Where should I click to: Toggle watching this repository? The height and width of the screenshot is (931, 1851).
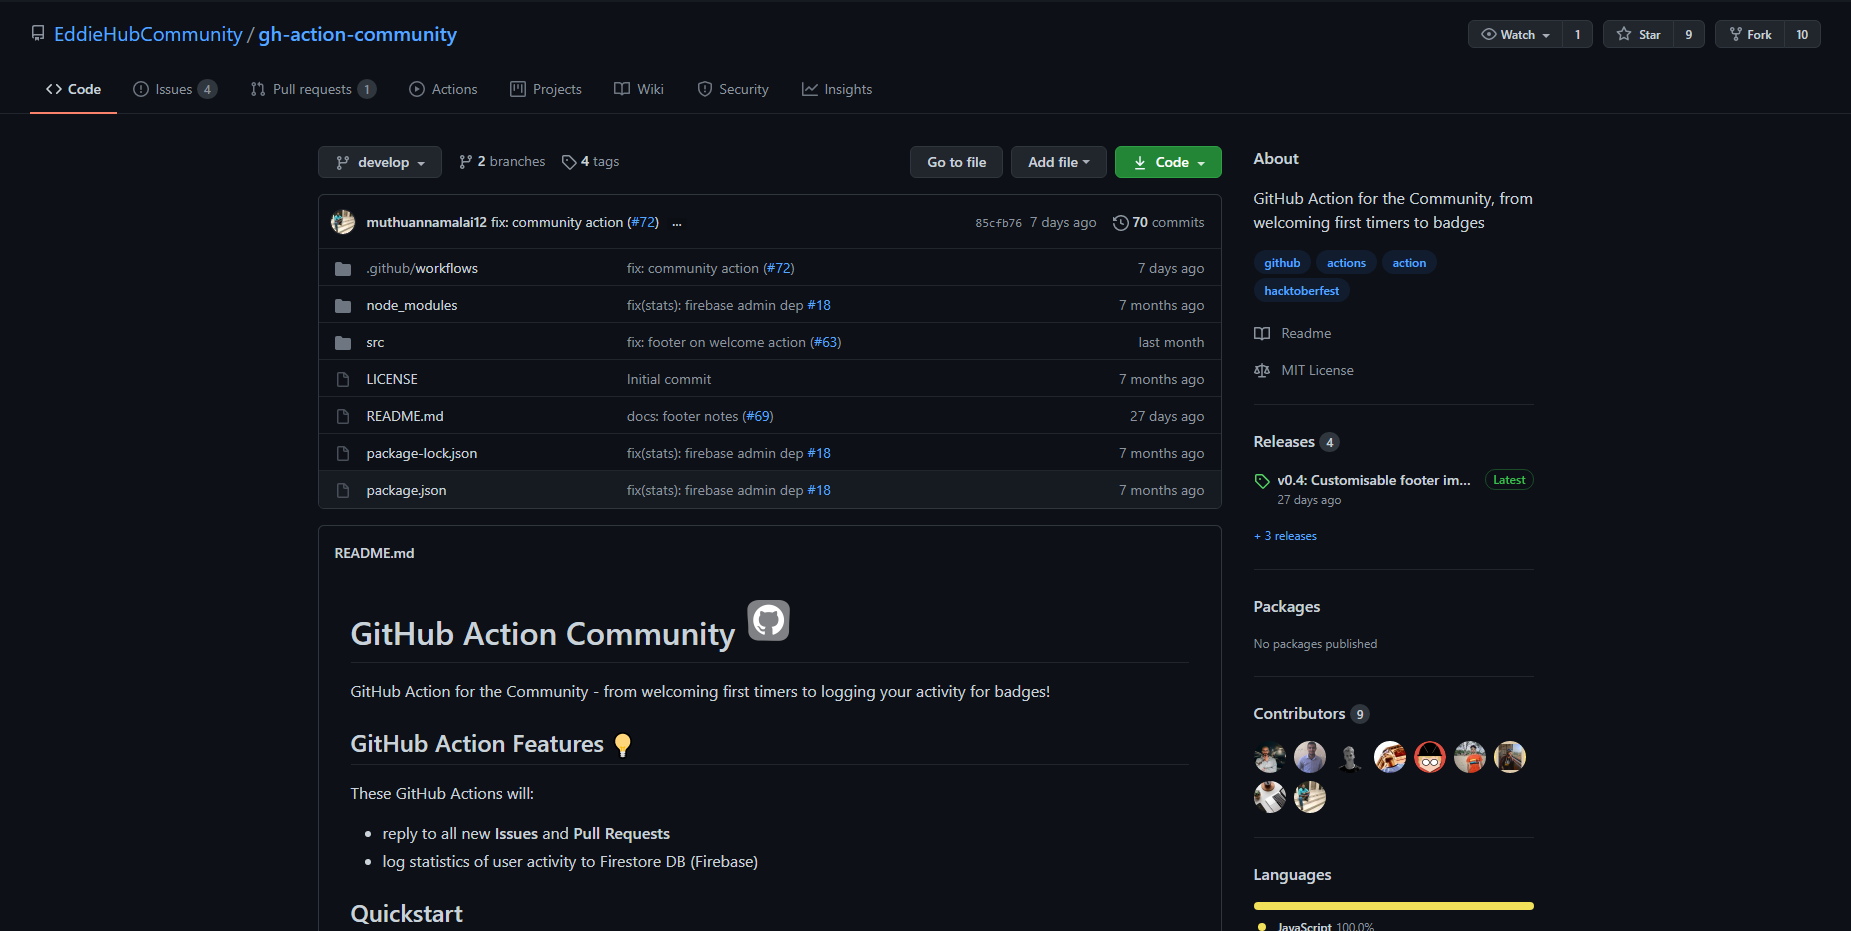click(x=1510, y=33)
